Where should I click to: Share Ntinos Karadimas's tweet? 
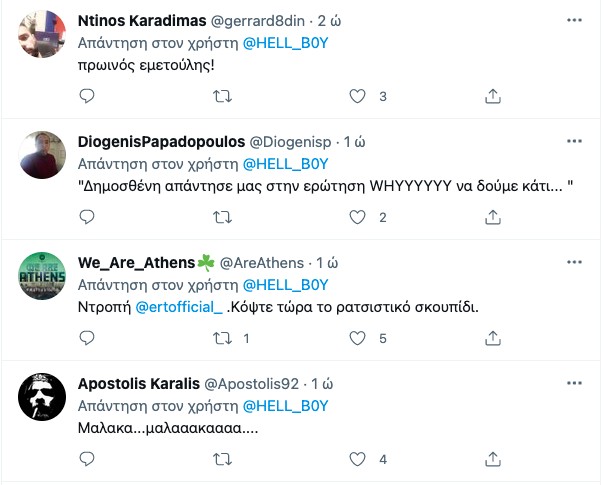click(x=492, y=96)
